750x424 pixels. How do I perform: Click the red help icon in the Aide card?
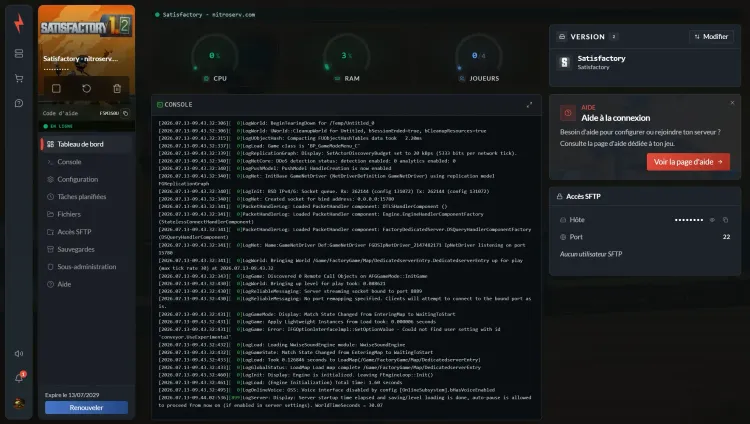[x=568, y=113]
